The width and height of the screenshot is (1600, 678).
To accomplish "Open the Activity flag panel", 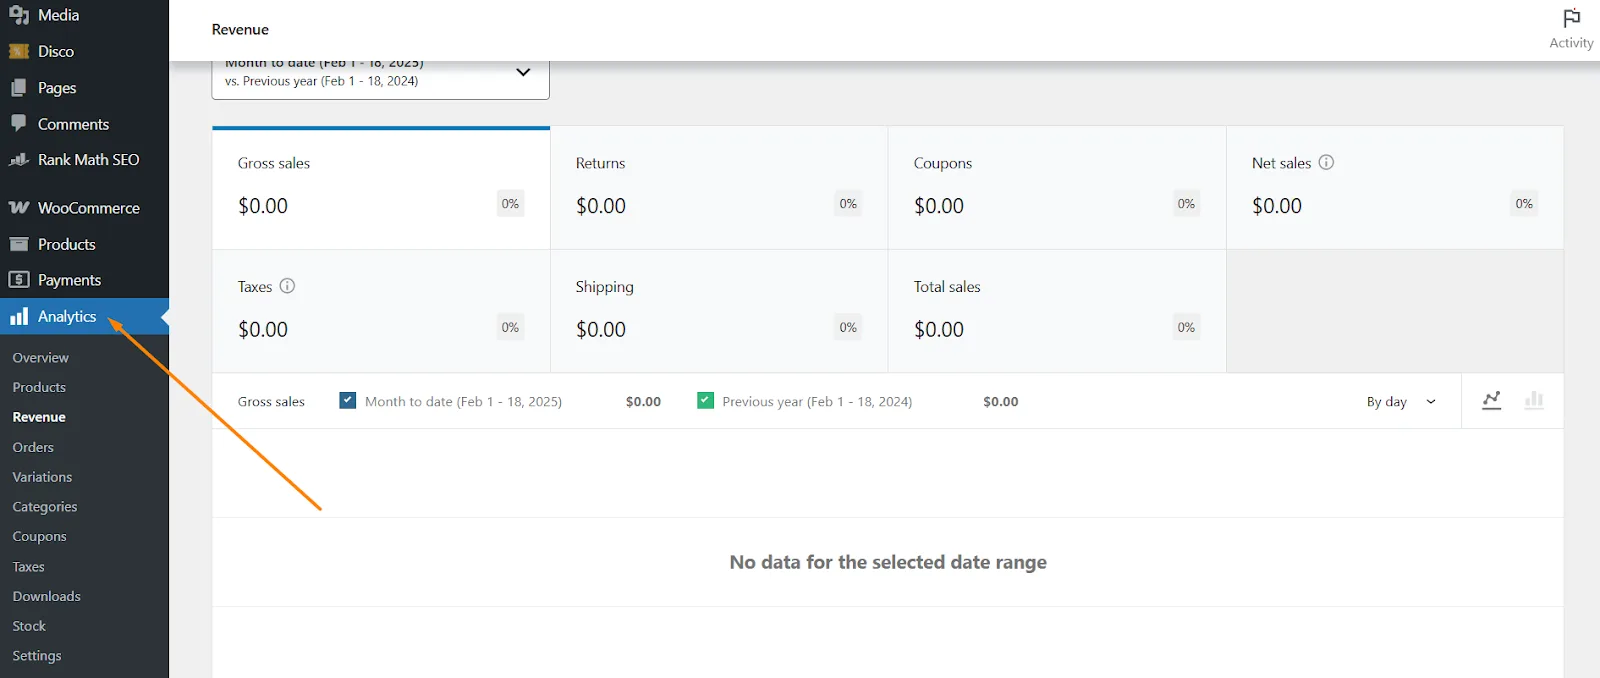I will point(1571,29).
